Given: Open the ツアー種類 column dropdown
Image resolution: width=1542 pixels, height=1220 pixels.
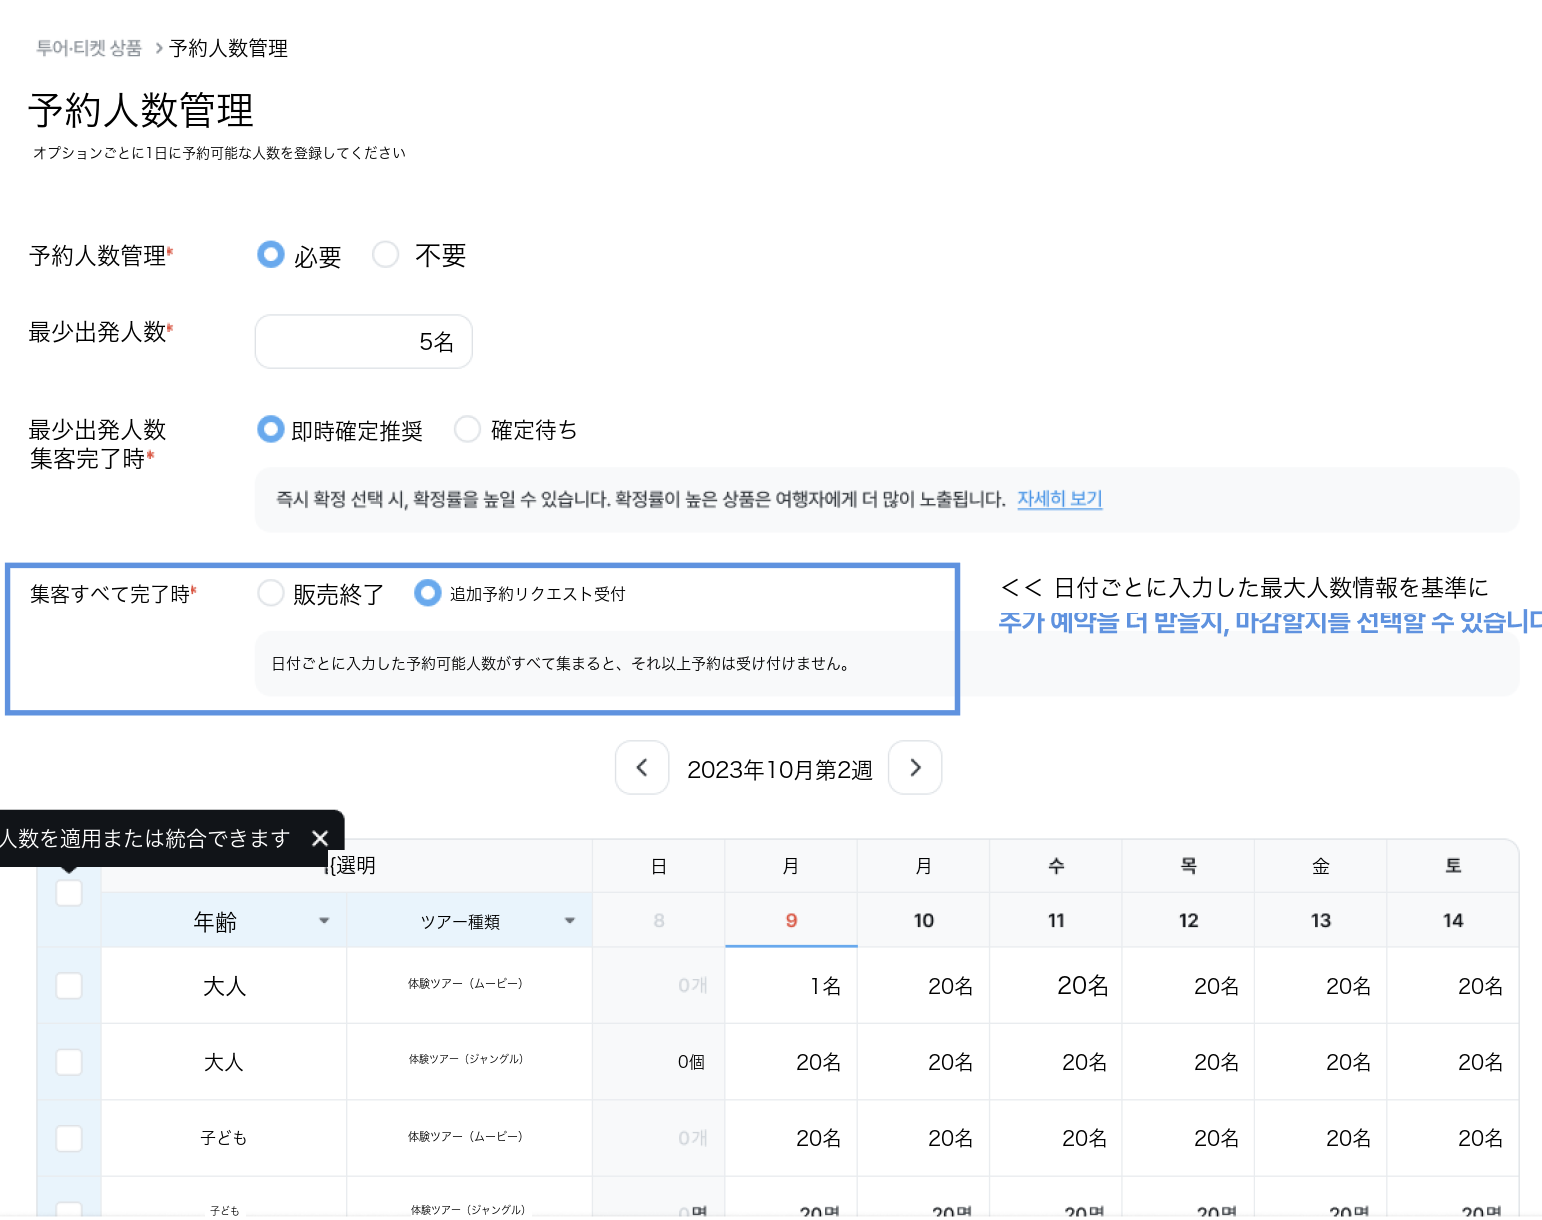Looking at the screenshot, I should 570,921.
